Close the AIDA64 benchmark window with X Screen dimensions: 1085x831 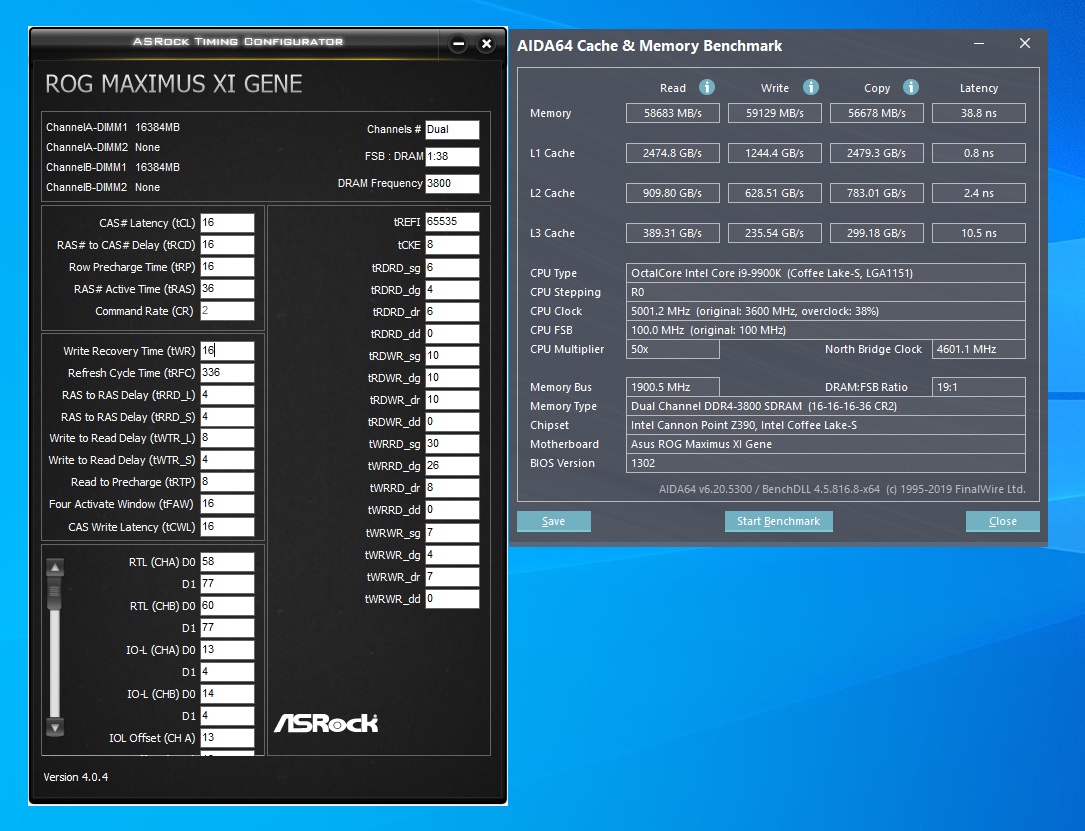pos(1025,44)
